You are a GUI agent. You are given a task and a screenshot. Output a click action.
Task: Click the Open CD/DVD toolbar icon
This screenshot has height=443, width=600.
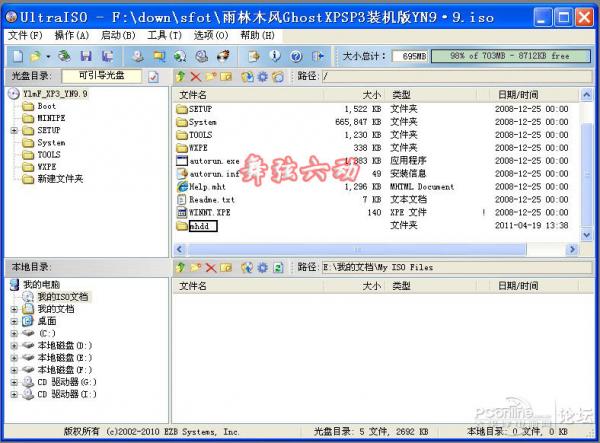coord(64,56)
